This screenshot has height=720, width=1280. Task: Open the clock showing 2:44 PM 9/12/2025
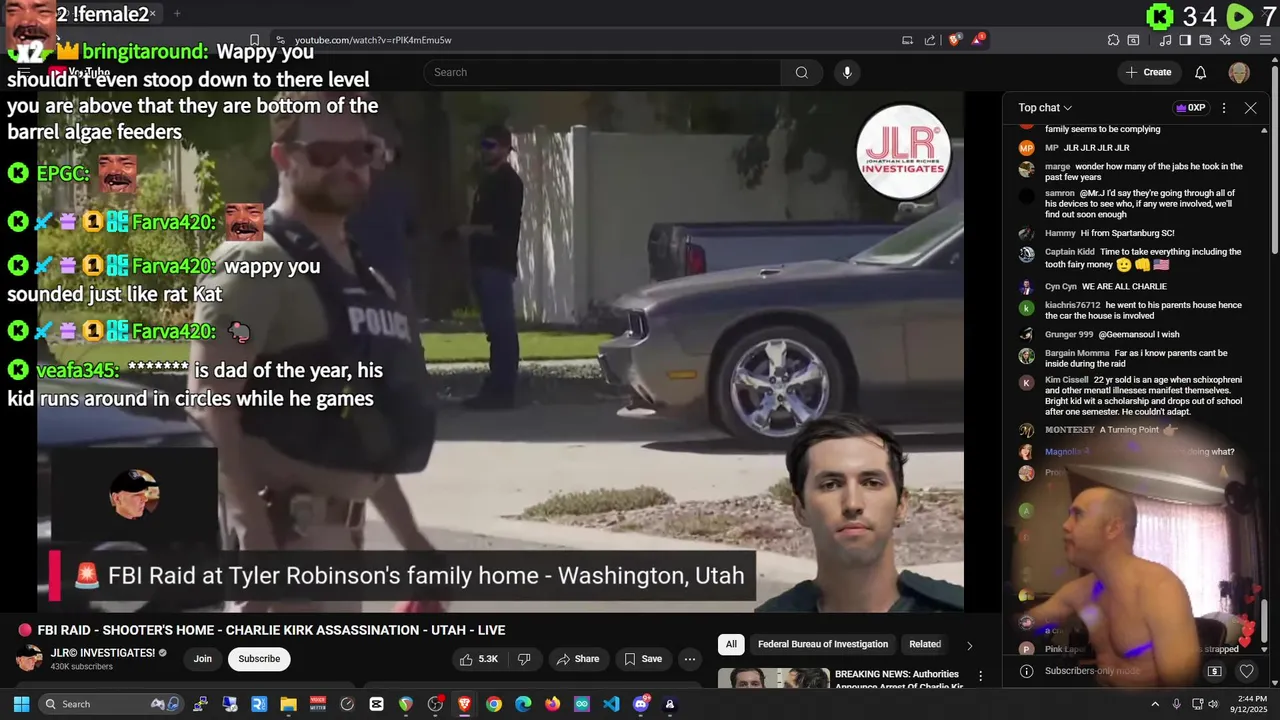[x=1251, y=704]
